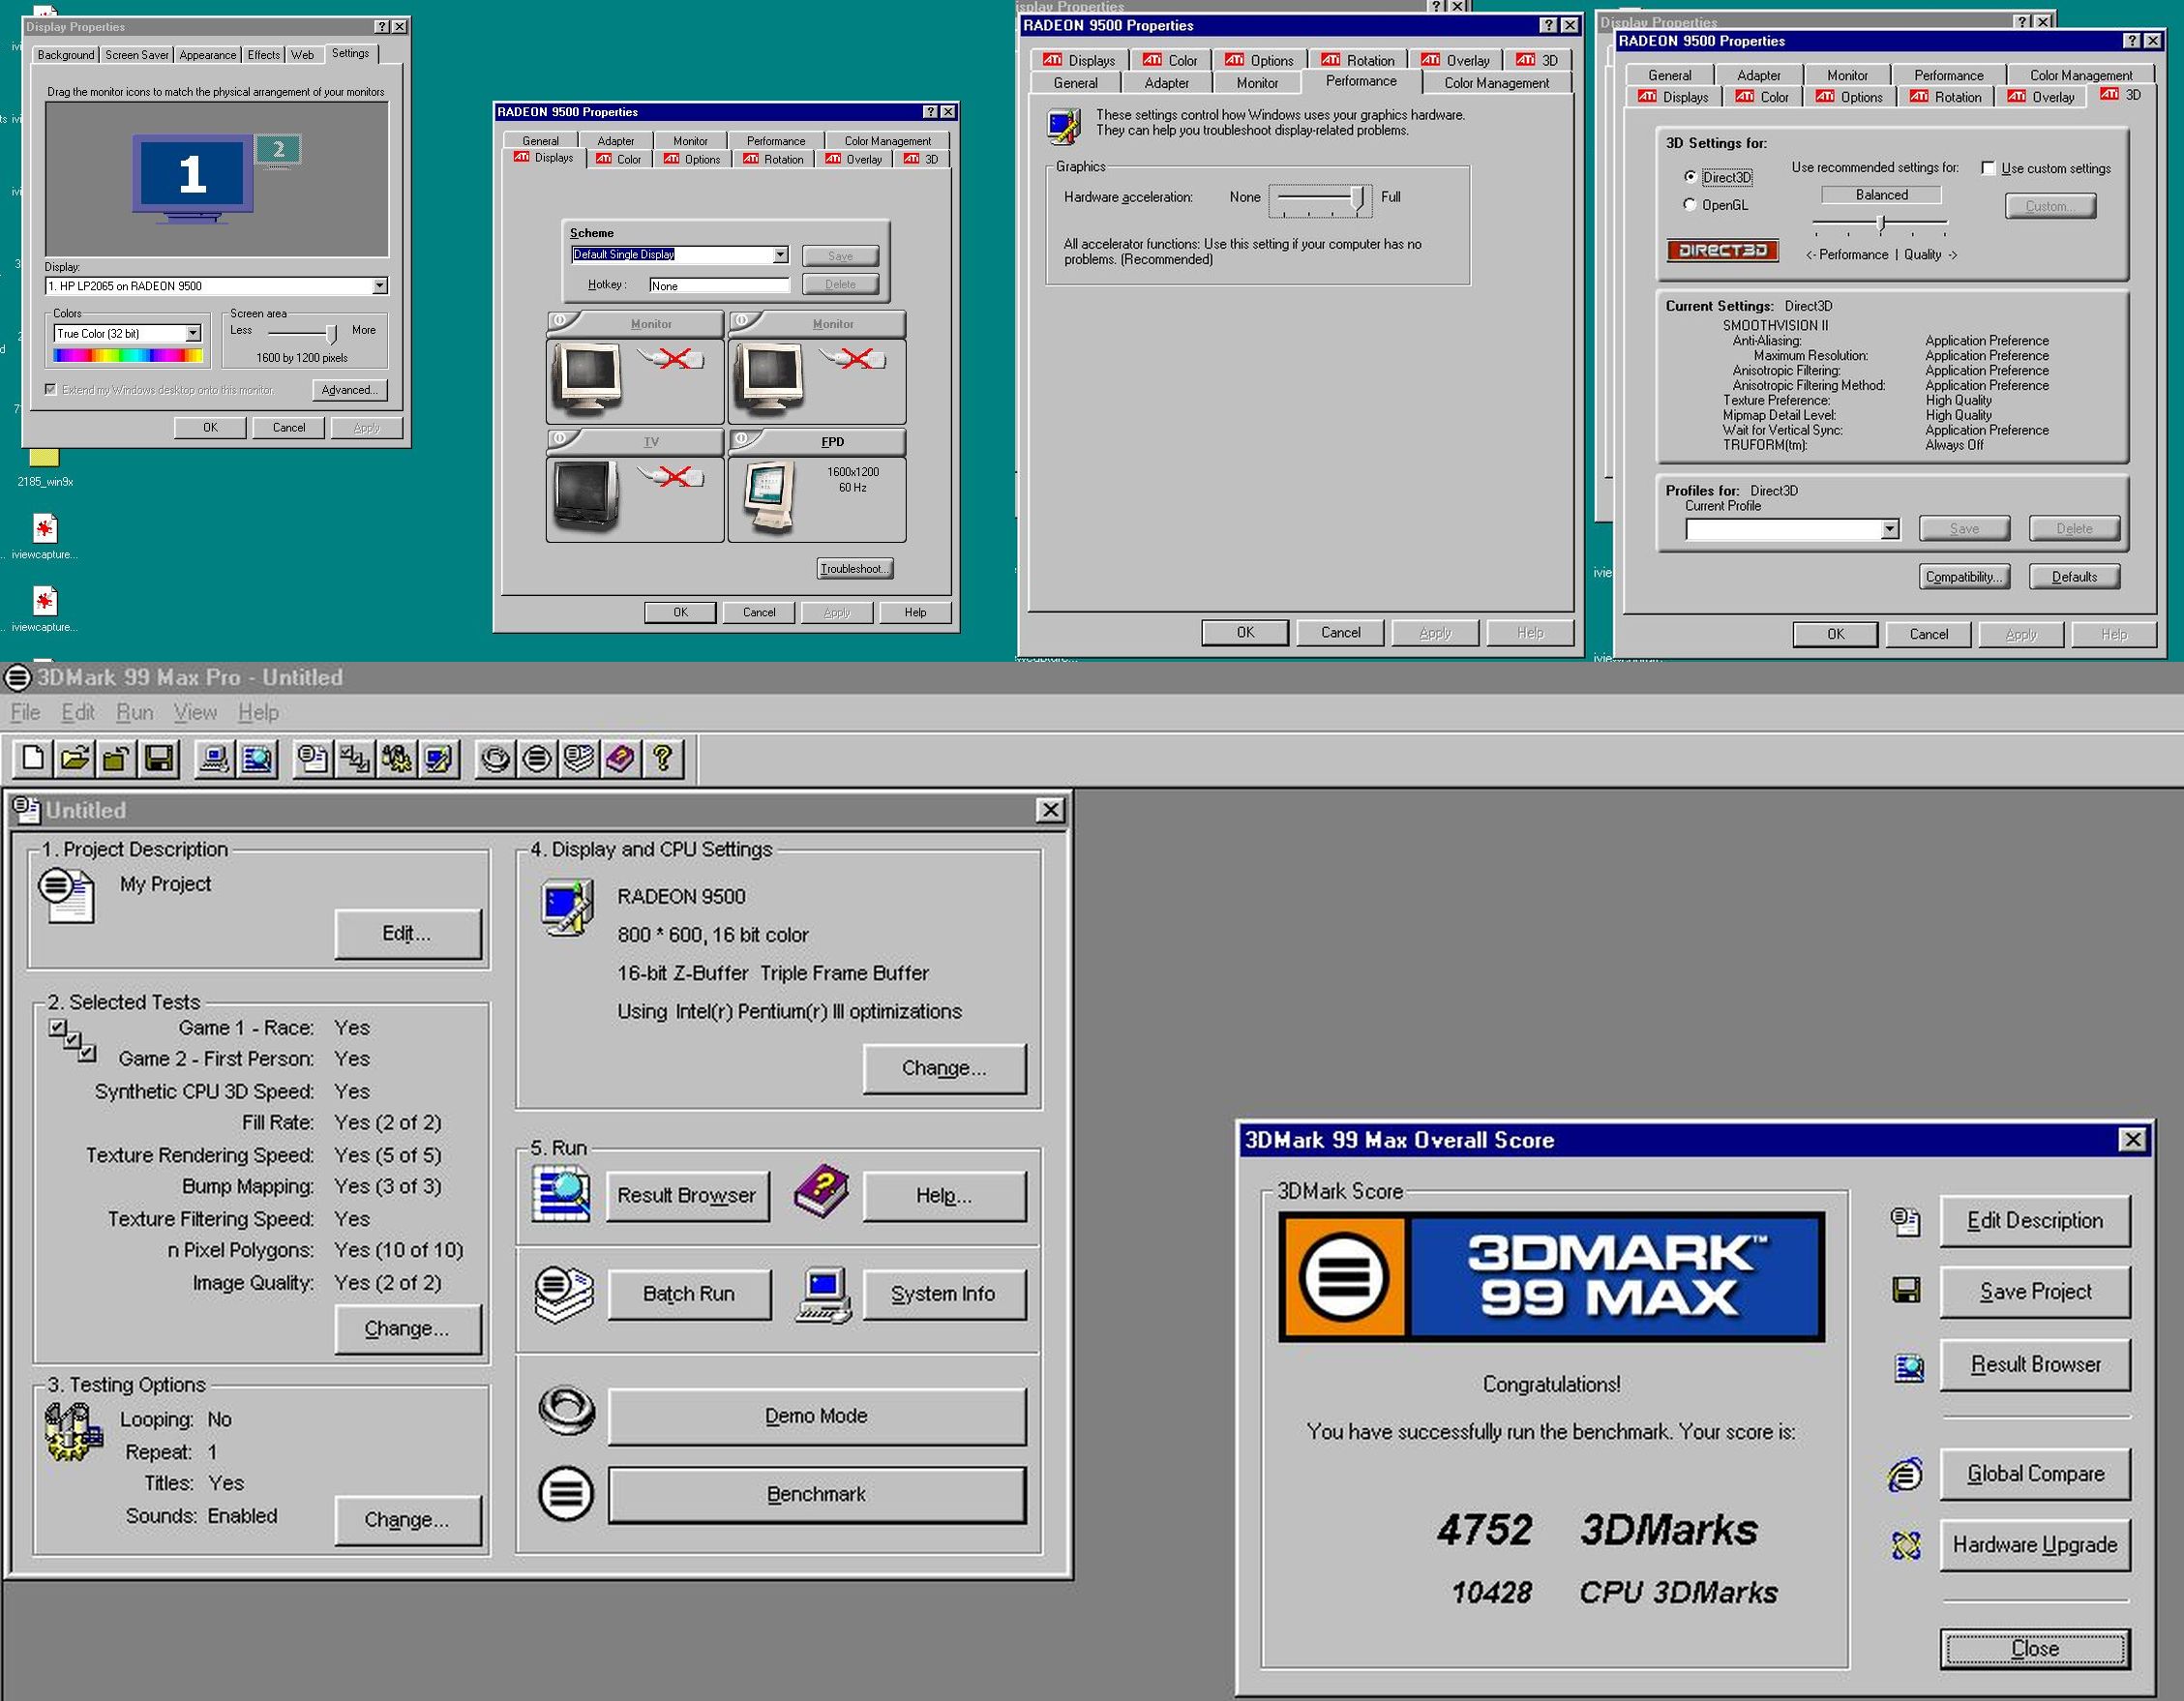Toggle the FPD display enable button
The height and width of the screenshot is (1701, 2184).
(743, 440)
